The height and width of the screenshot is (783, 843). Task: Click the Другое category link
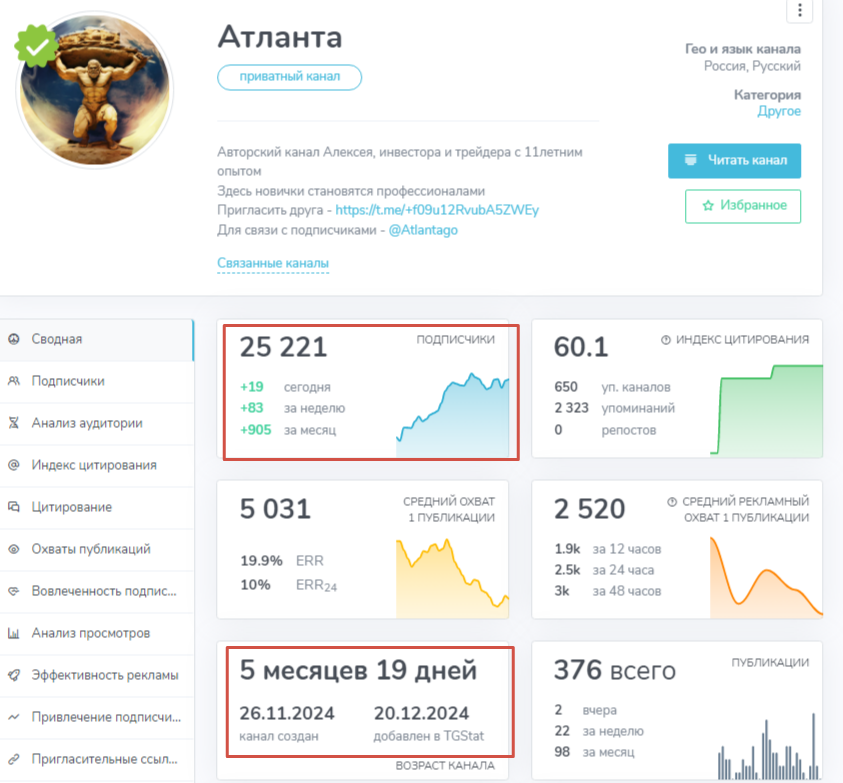[779, 111]
